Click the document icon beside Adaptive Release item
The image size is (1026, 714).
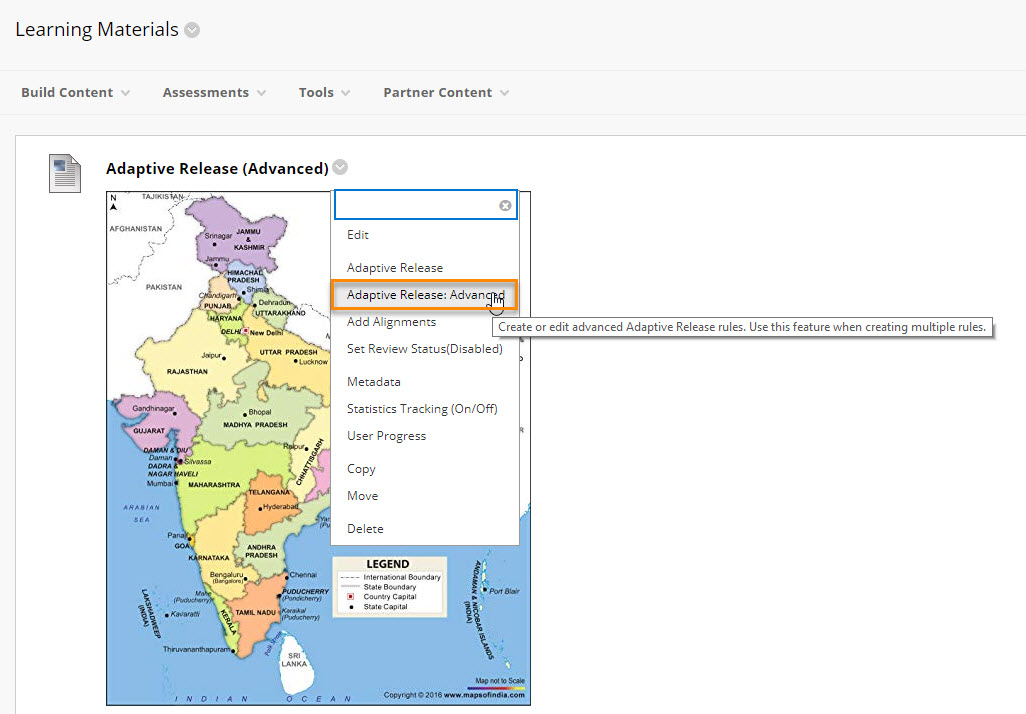pos(65,173)
